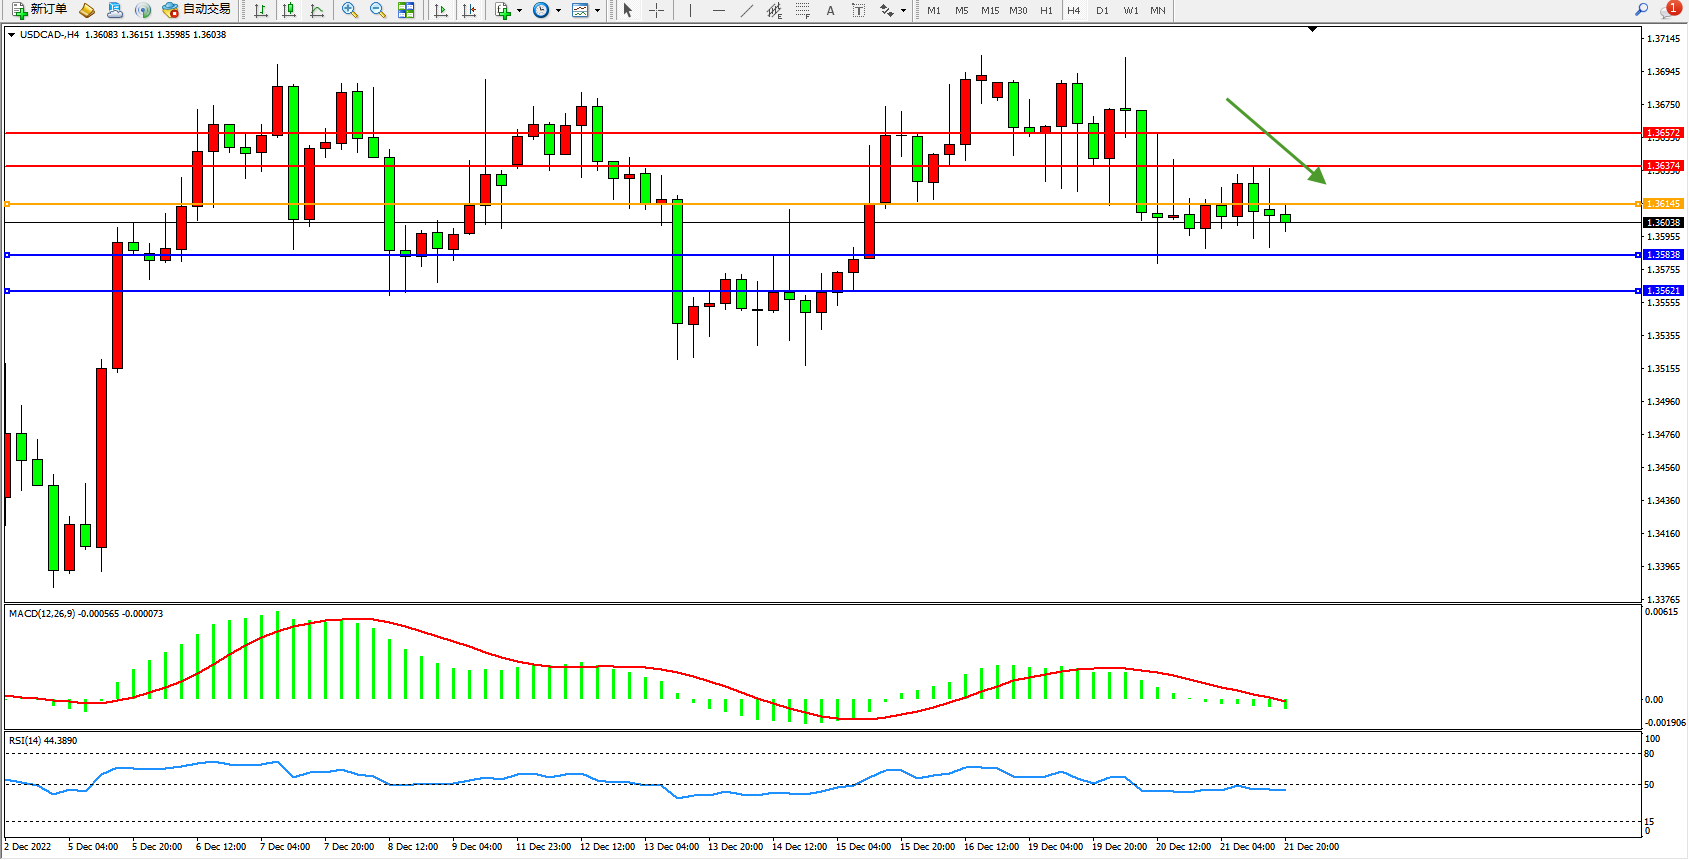Open the indicators list dropdown arrow

pyautogui.click(x=519, y=11)
